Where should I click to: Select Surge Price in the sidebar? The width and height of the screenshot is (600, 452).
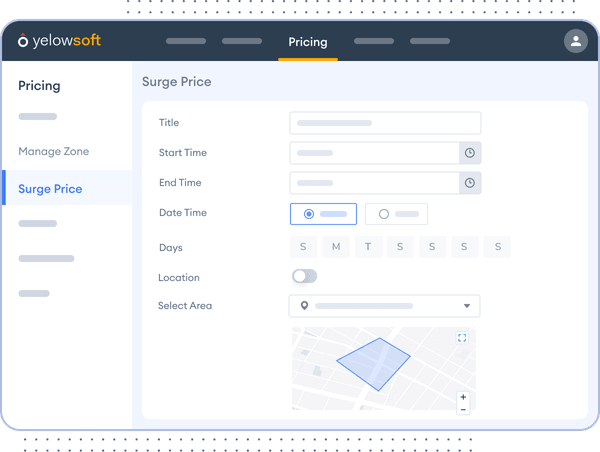click(x=50, y=189)
